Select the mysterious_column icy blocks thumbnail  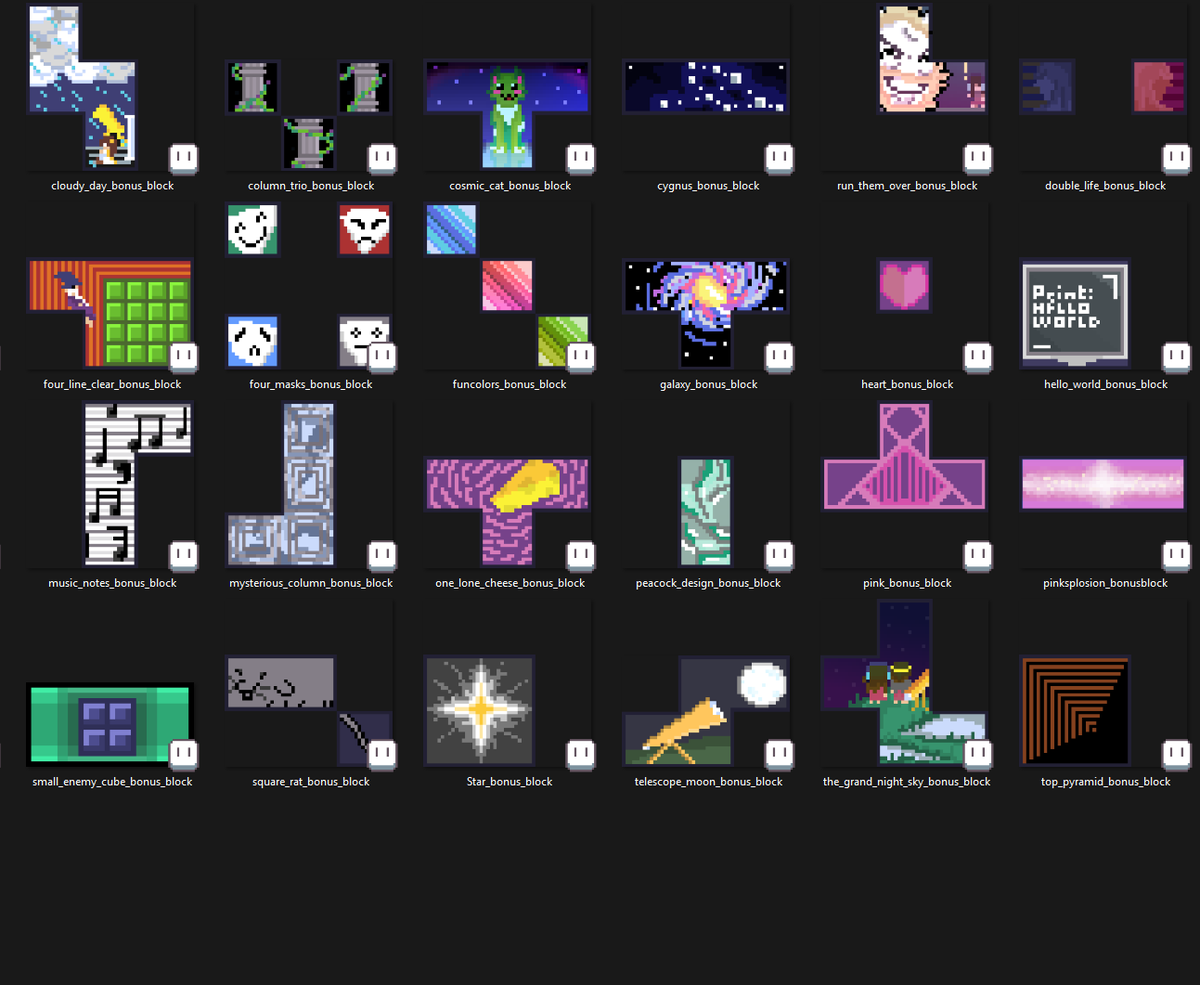(x=281, y=485)
